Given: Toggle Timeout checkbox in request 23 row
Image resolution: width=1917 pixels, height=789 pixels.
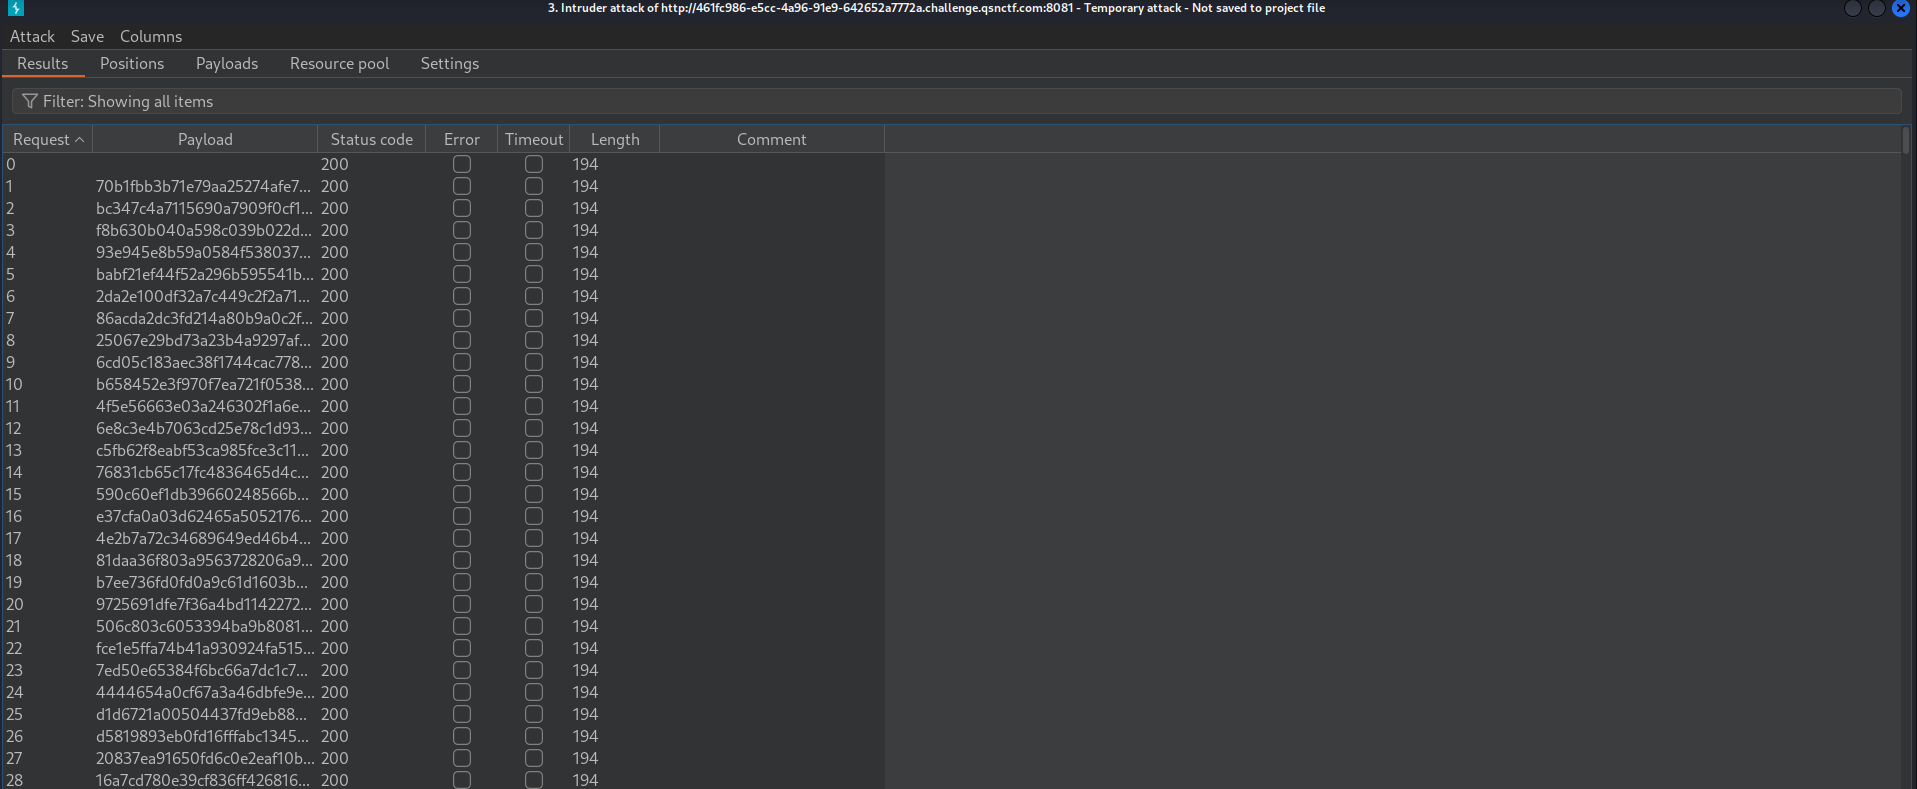Looking at the screenshot, I should click(x=534, y=670).
